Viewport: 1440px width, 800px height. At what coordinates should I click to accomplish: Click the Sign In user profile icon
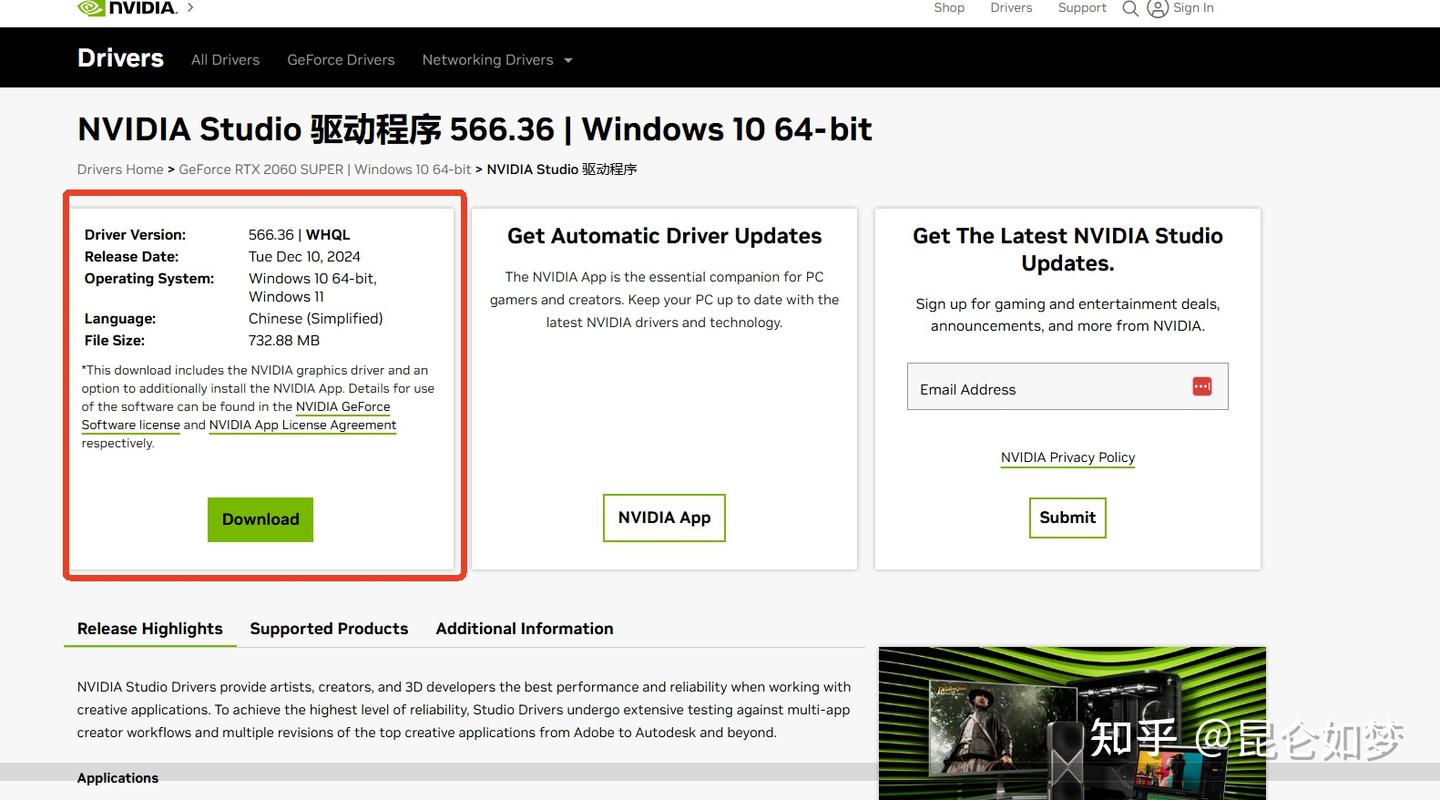pyautogui.click(x=1157, y=8)
